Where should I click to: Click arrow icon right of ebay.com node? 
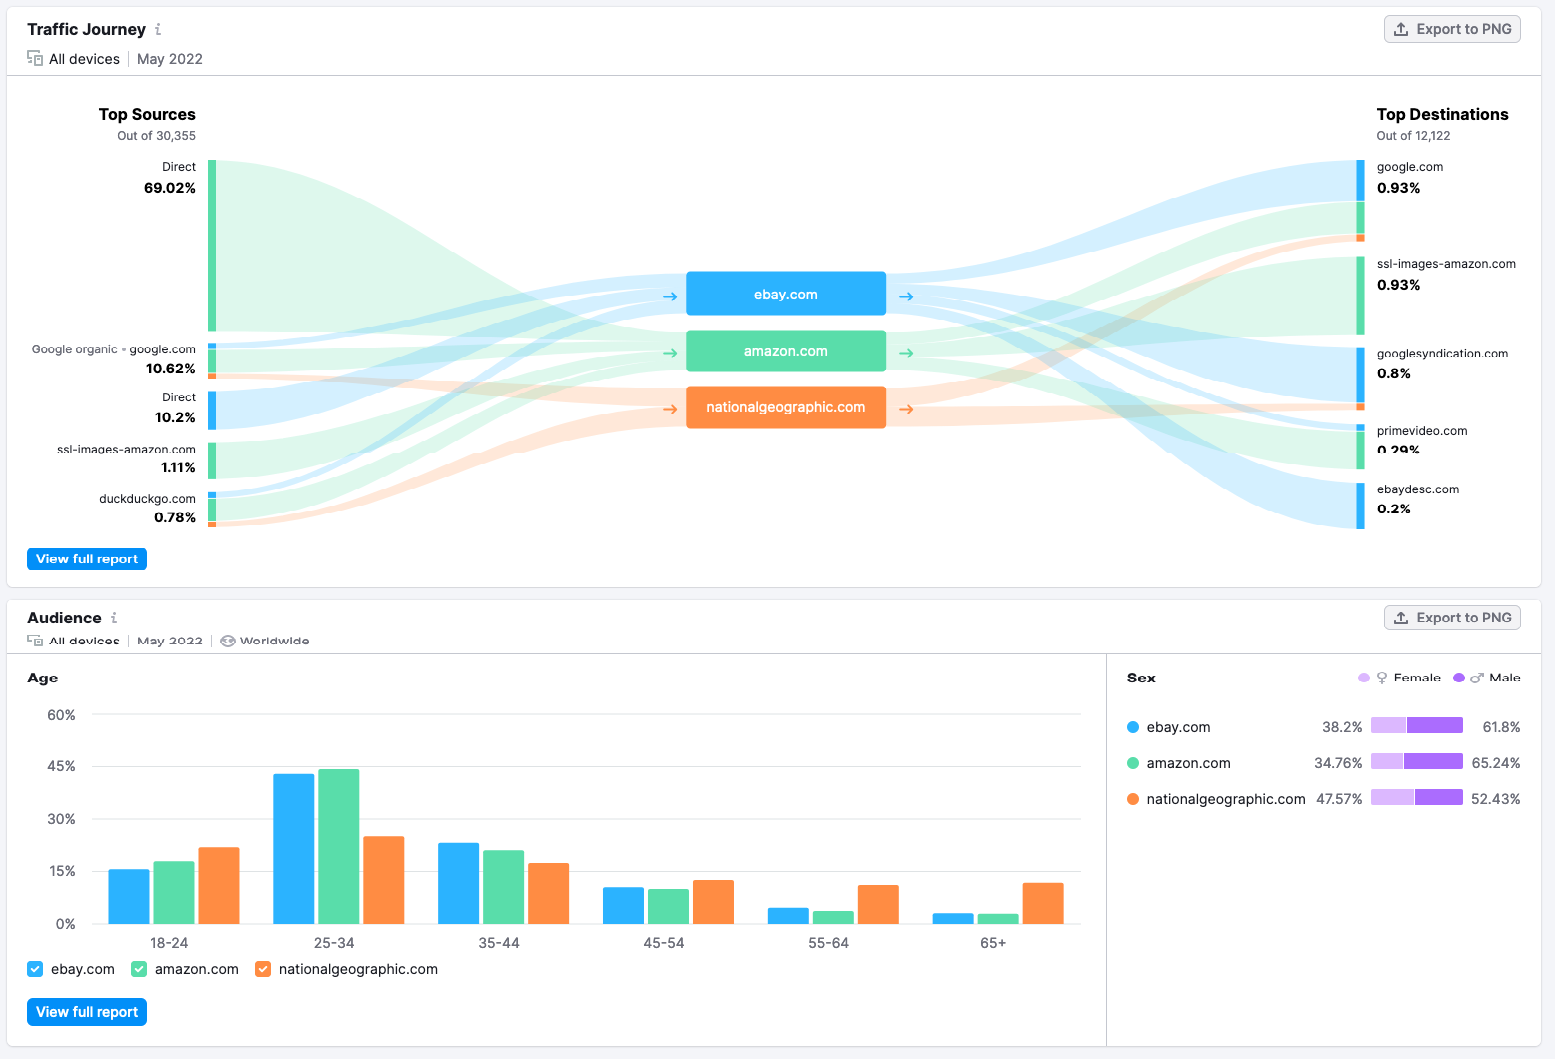coord(905,296)
